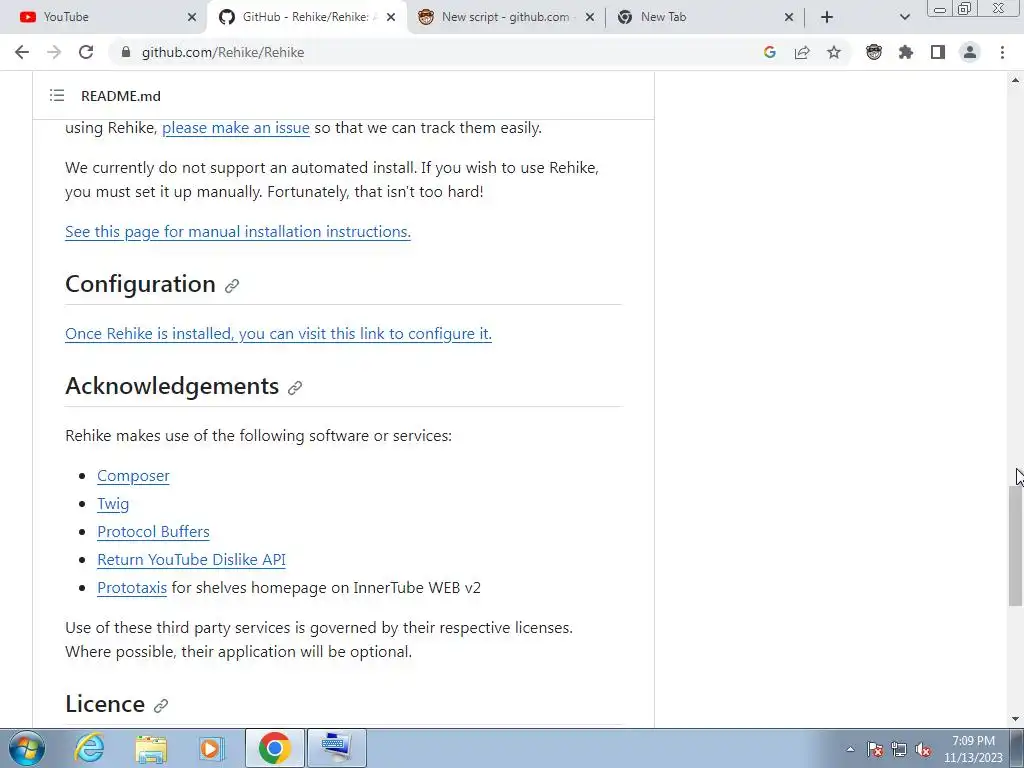Open manual installation instructions link

(x=238, y=232)
